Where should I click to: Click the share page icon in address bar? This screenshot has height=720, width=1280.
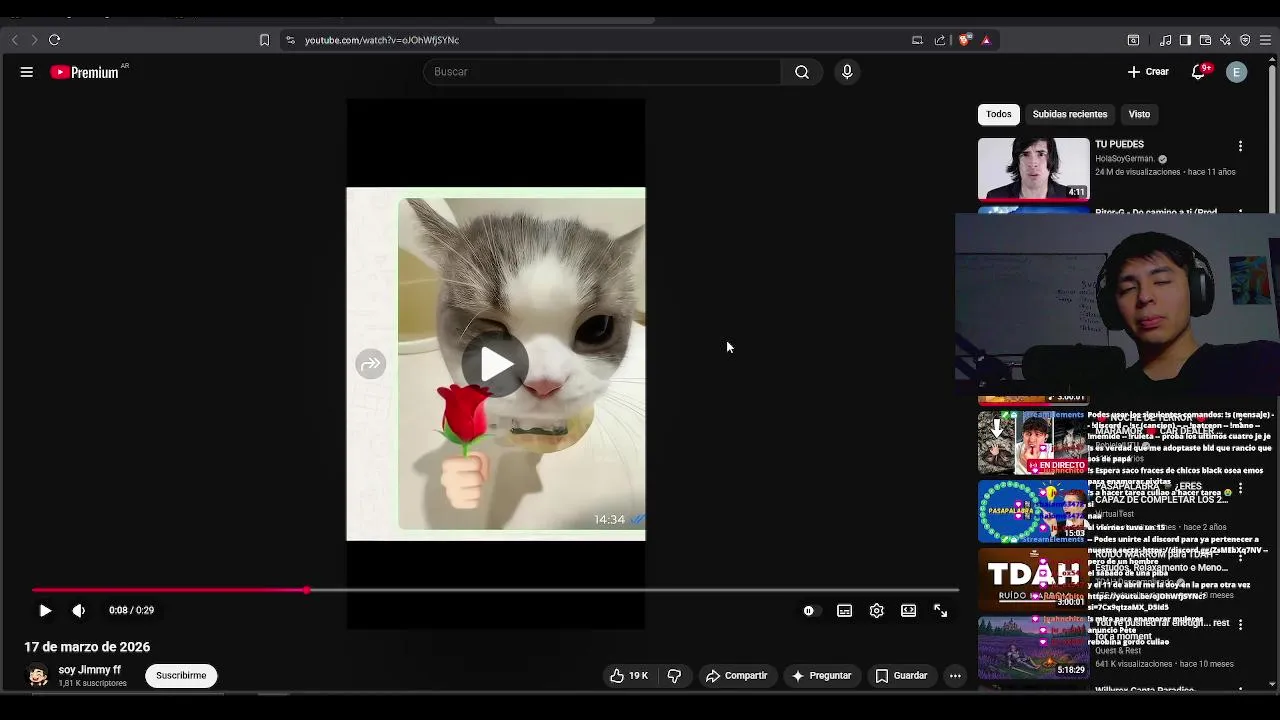tap(940, 40)
